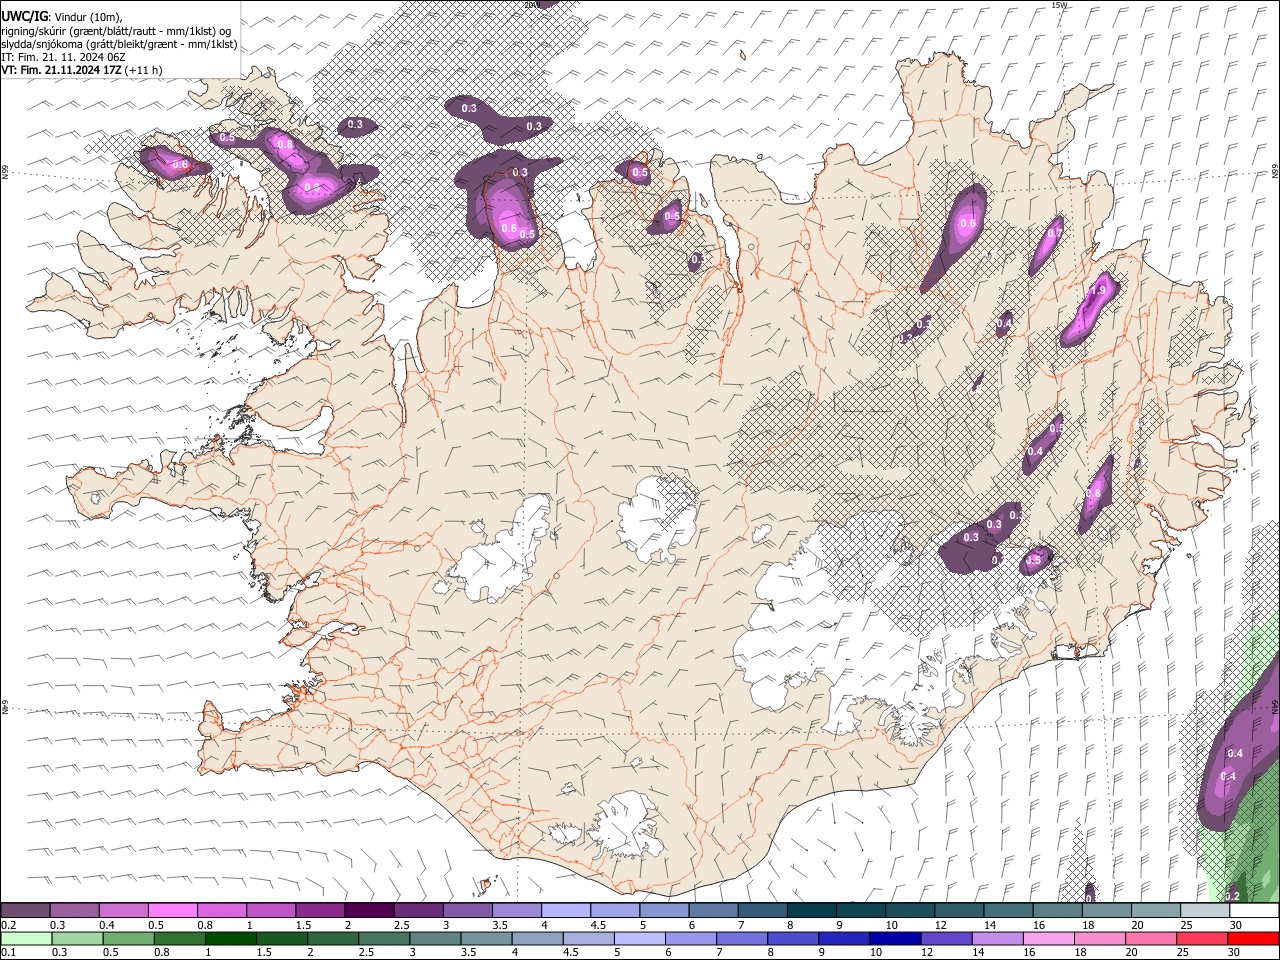
Task: Click the bold 'VT: Fim. 21.11.2024 17Z (+11 h)' line
Action: (82, 70)
